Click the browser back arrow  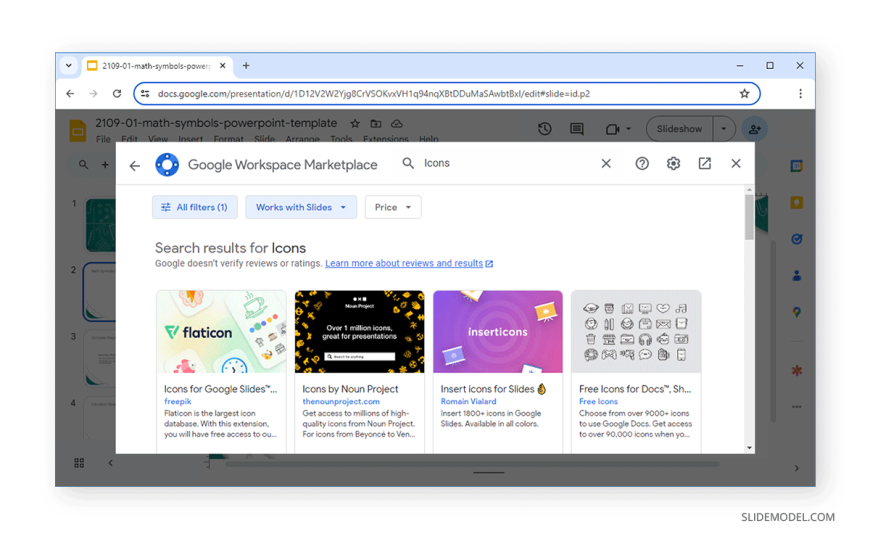pos(70,93)
